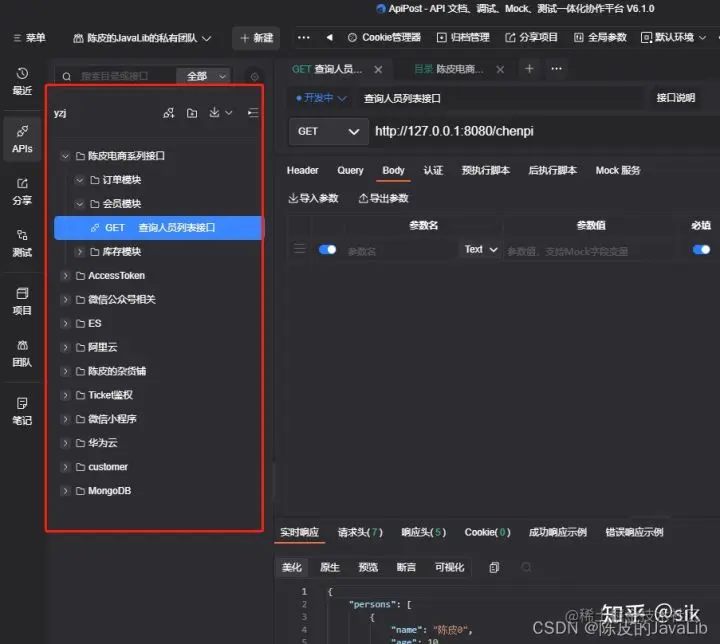This screenshot has width=720, height=644.
Task: Open the 最近 recent history sidebar icon
Action: 22,81
